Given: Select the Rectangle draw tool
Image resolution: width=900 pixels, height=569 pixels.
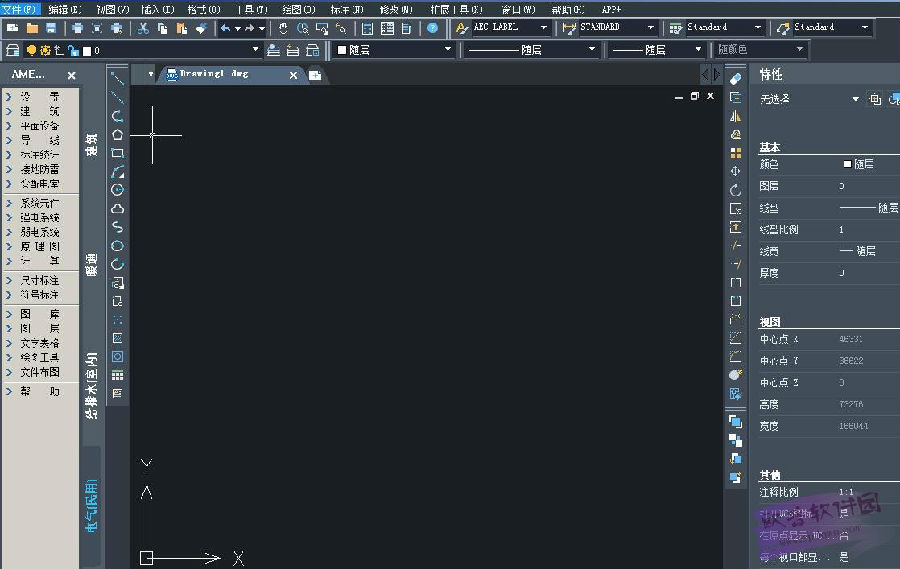Looking at the screenshot, I should [x=117, y=153].
